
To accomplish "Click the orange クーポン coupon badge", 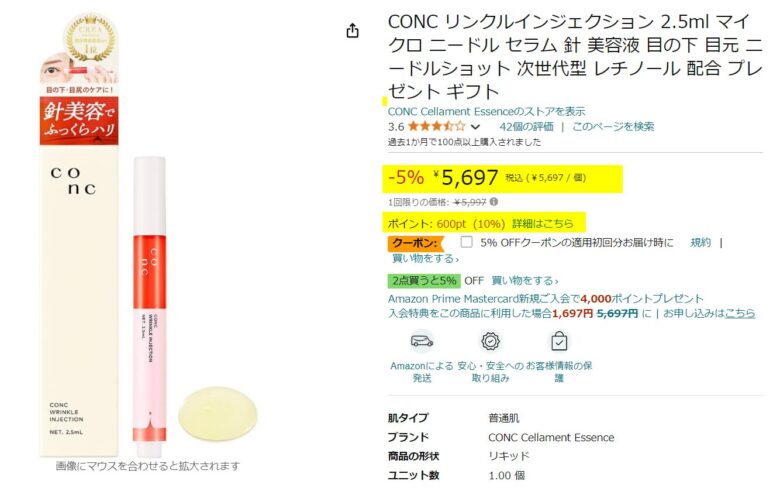I will coord(416,243).
